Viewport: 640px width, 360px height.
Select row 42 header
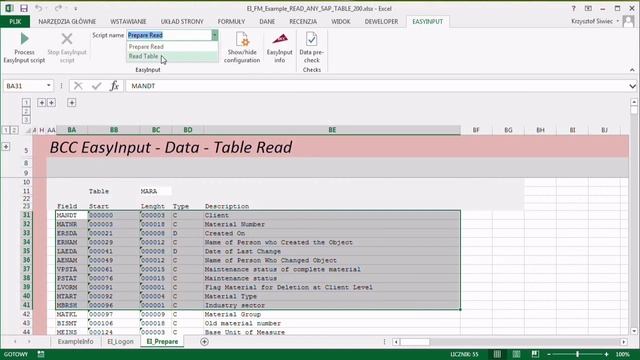26,314
